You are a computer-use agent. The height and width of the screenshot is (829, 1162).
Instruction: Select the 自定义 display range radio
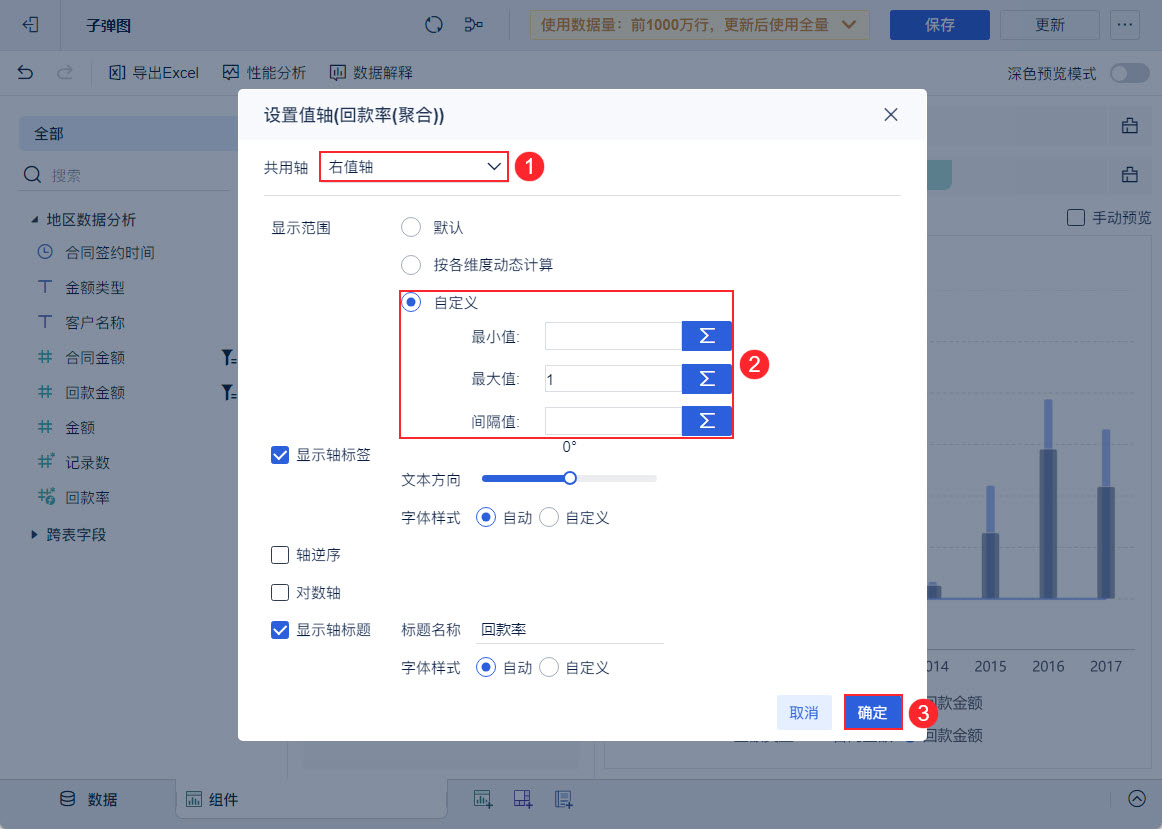click(x=411, y=302)
